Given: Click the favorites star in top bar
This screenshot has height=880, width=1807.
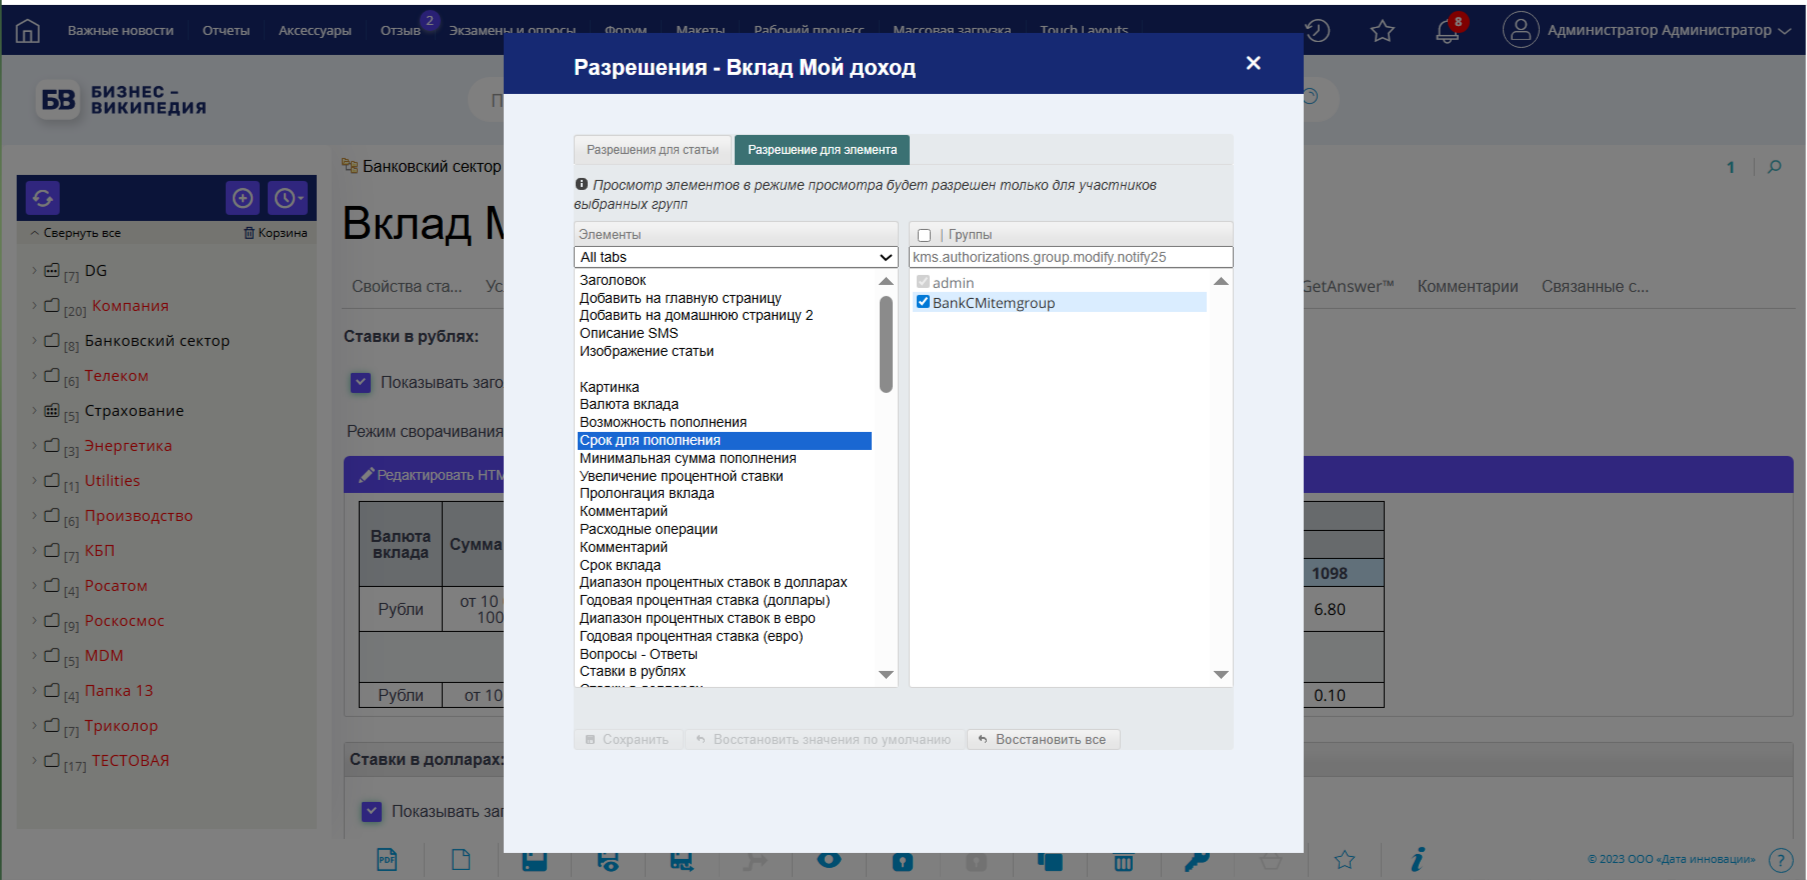Looking at the screenshot, I should coord(1382,31).
